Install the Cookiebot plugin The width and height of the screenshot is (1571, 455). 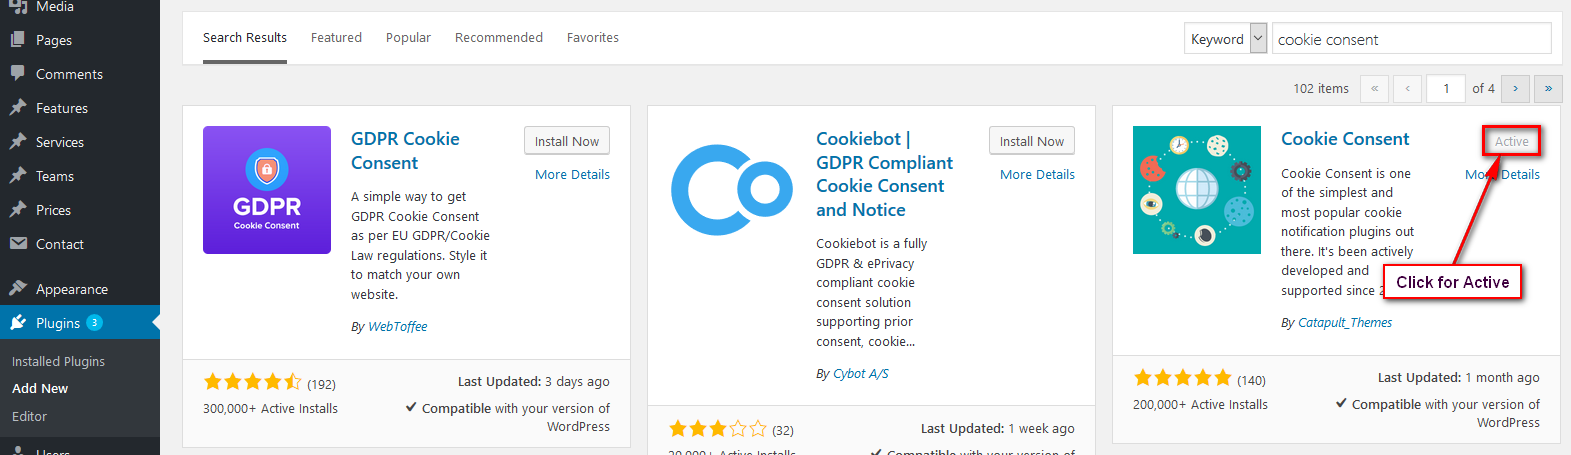(x=1032, y=141)
